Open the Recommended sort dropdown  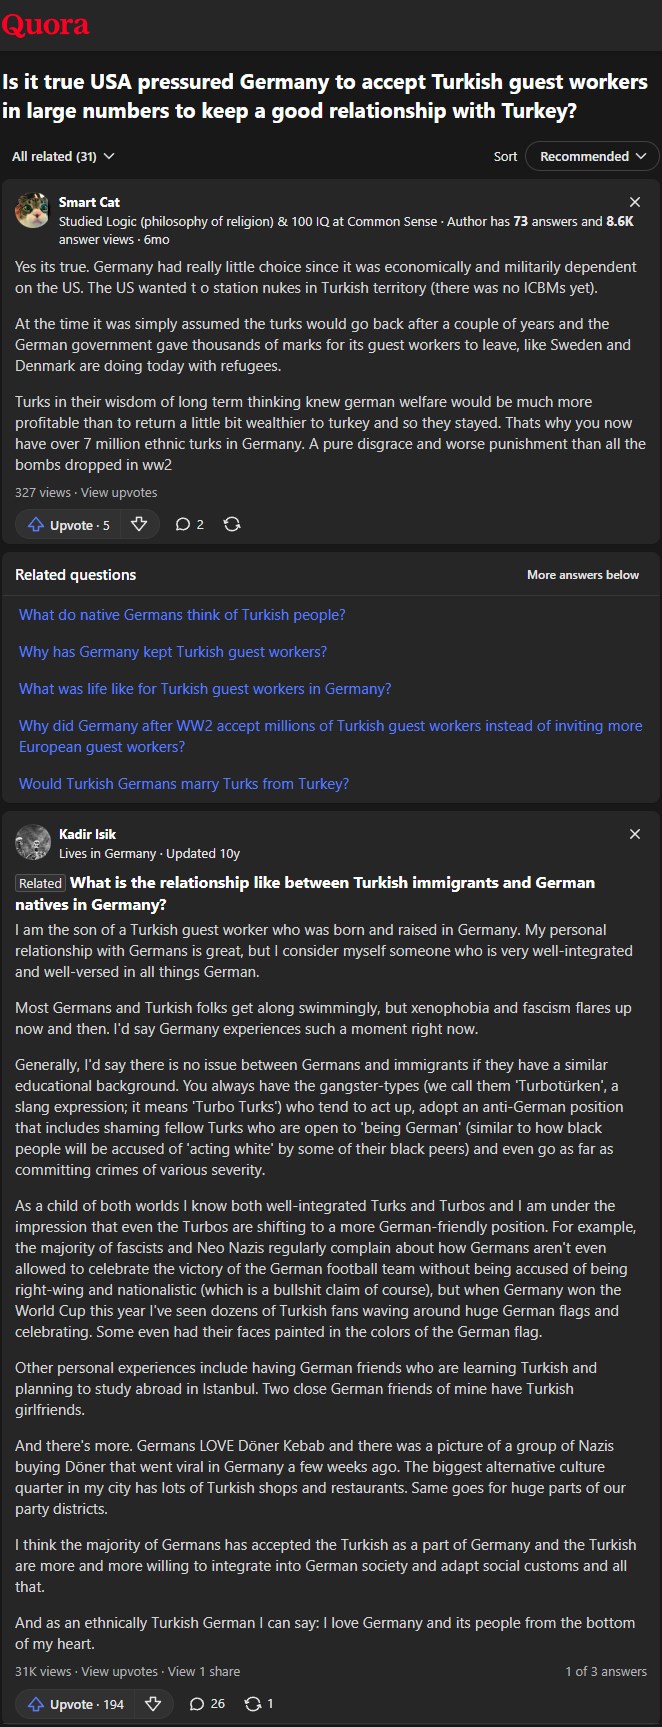593,156
